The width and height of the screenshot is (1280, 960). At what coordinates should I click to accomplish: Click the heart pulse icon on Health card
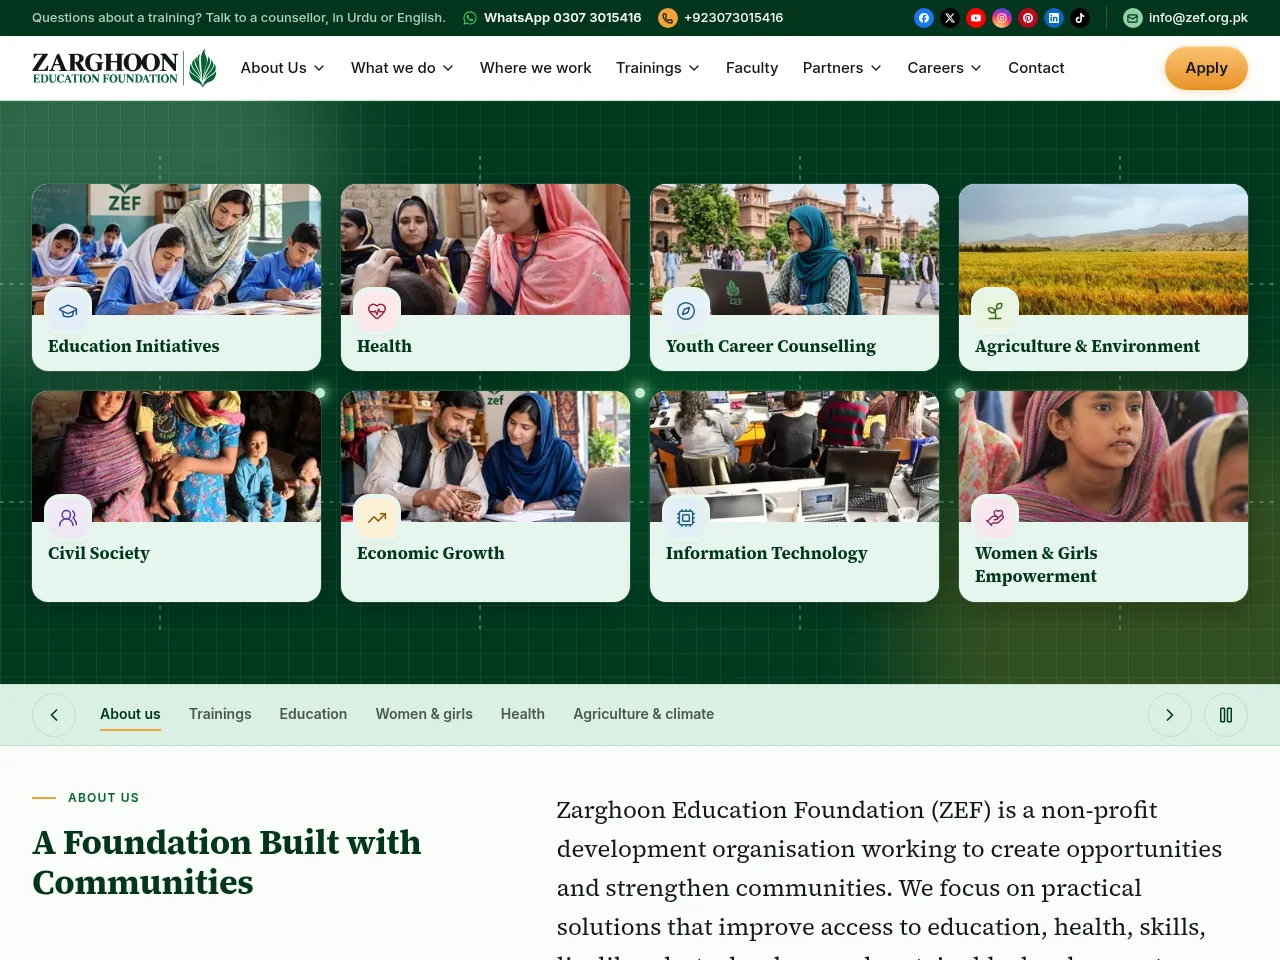point(377,311)
